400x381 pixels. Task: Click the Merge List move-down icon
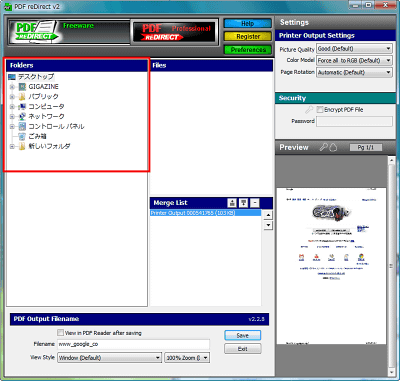pyautogui.click(x=244, y=203)
